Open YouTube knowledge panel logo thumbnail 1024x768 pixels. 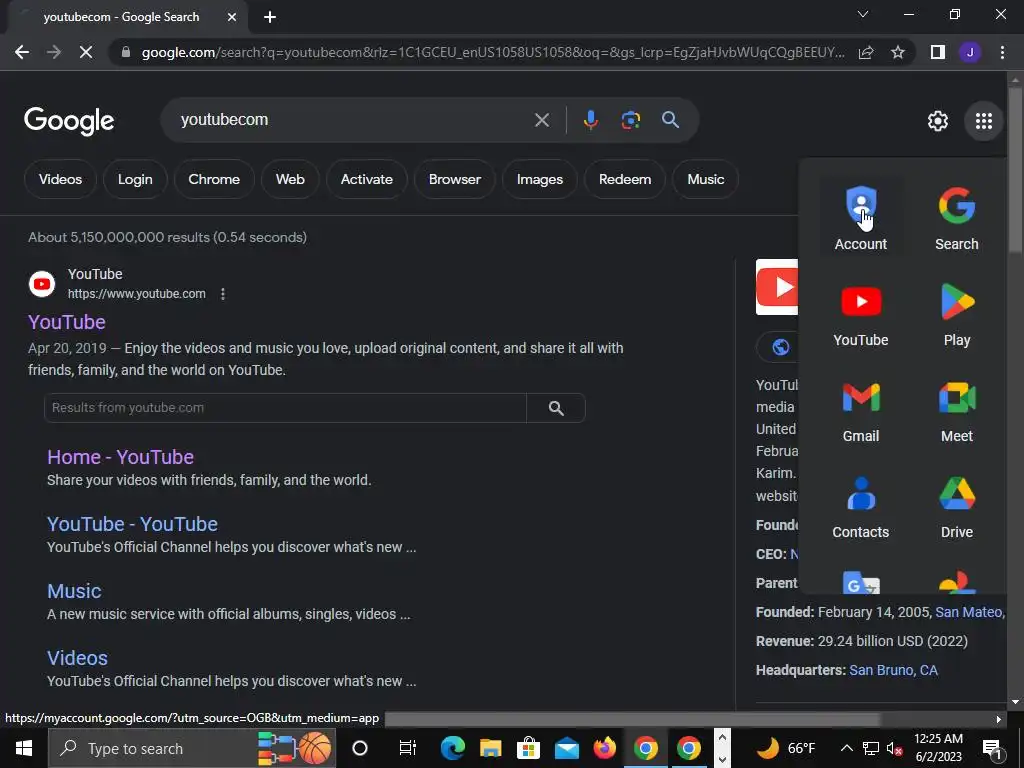coord(776,287)
